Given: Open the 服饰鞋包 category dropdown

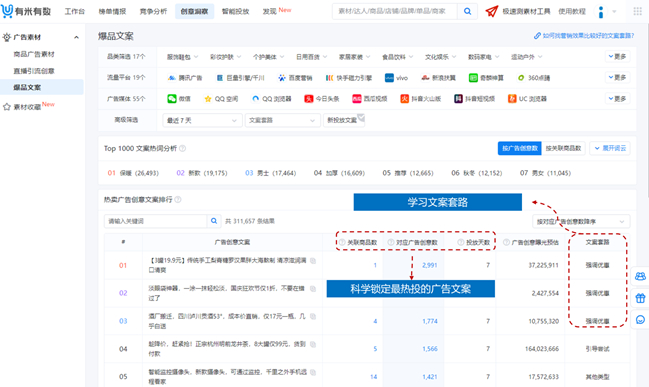Looking at the screenshot, I should click(183, 57).
